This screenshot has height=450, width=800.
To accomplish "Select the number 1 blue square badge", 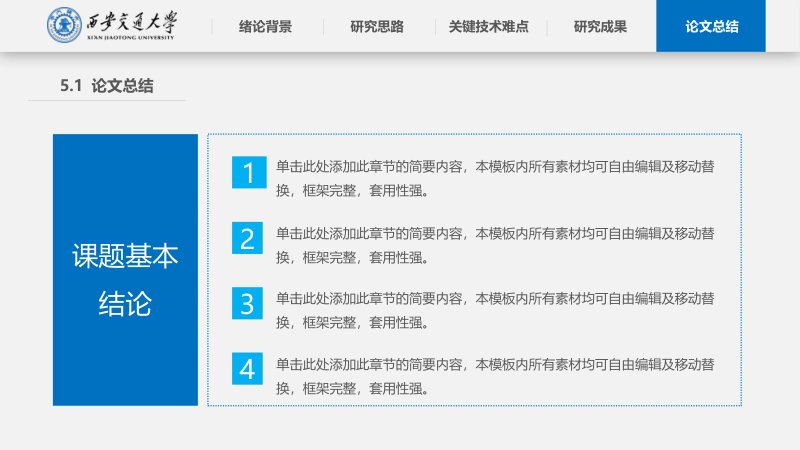I will pyautogui.click(x=249, y=172).
